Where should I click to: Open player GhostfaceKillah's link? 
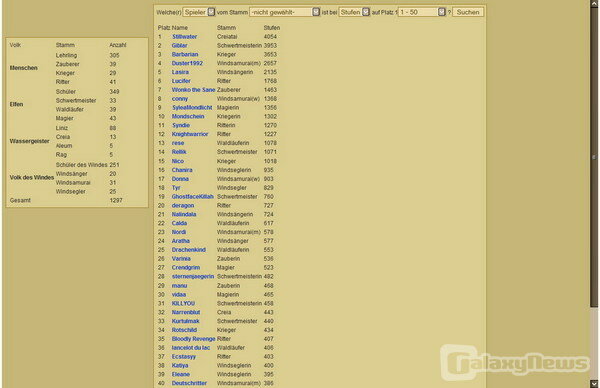(x=192, y=196)
